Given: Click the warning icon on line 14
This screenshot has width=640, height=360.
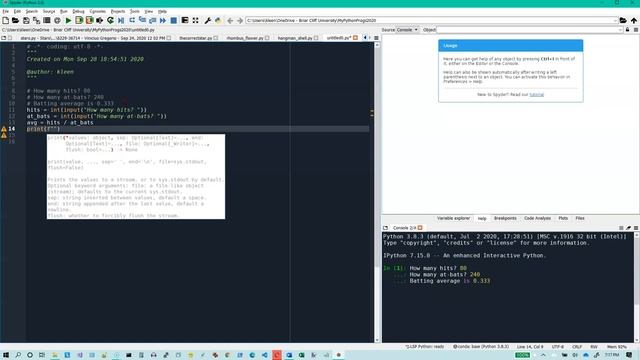Looking at the screenshot, I should coord(4,129).
